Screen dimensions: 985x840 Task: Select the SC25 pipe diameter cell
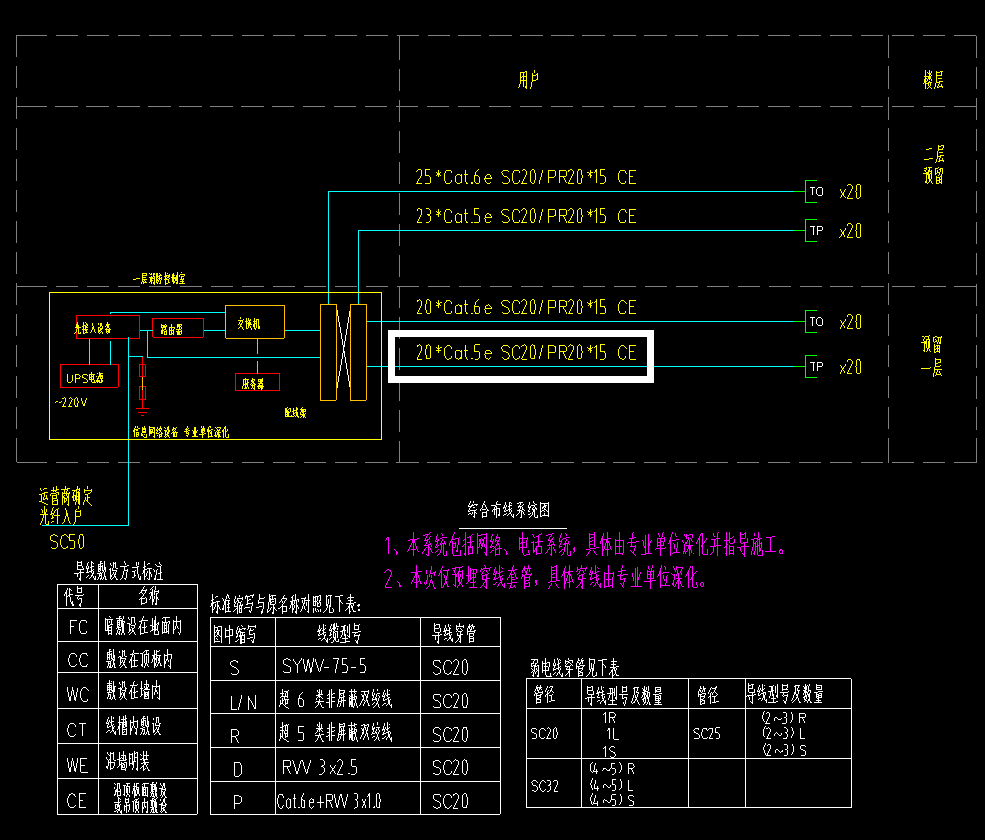click(x=717, y=734)
